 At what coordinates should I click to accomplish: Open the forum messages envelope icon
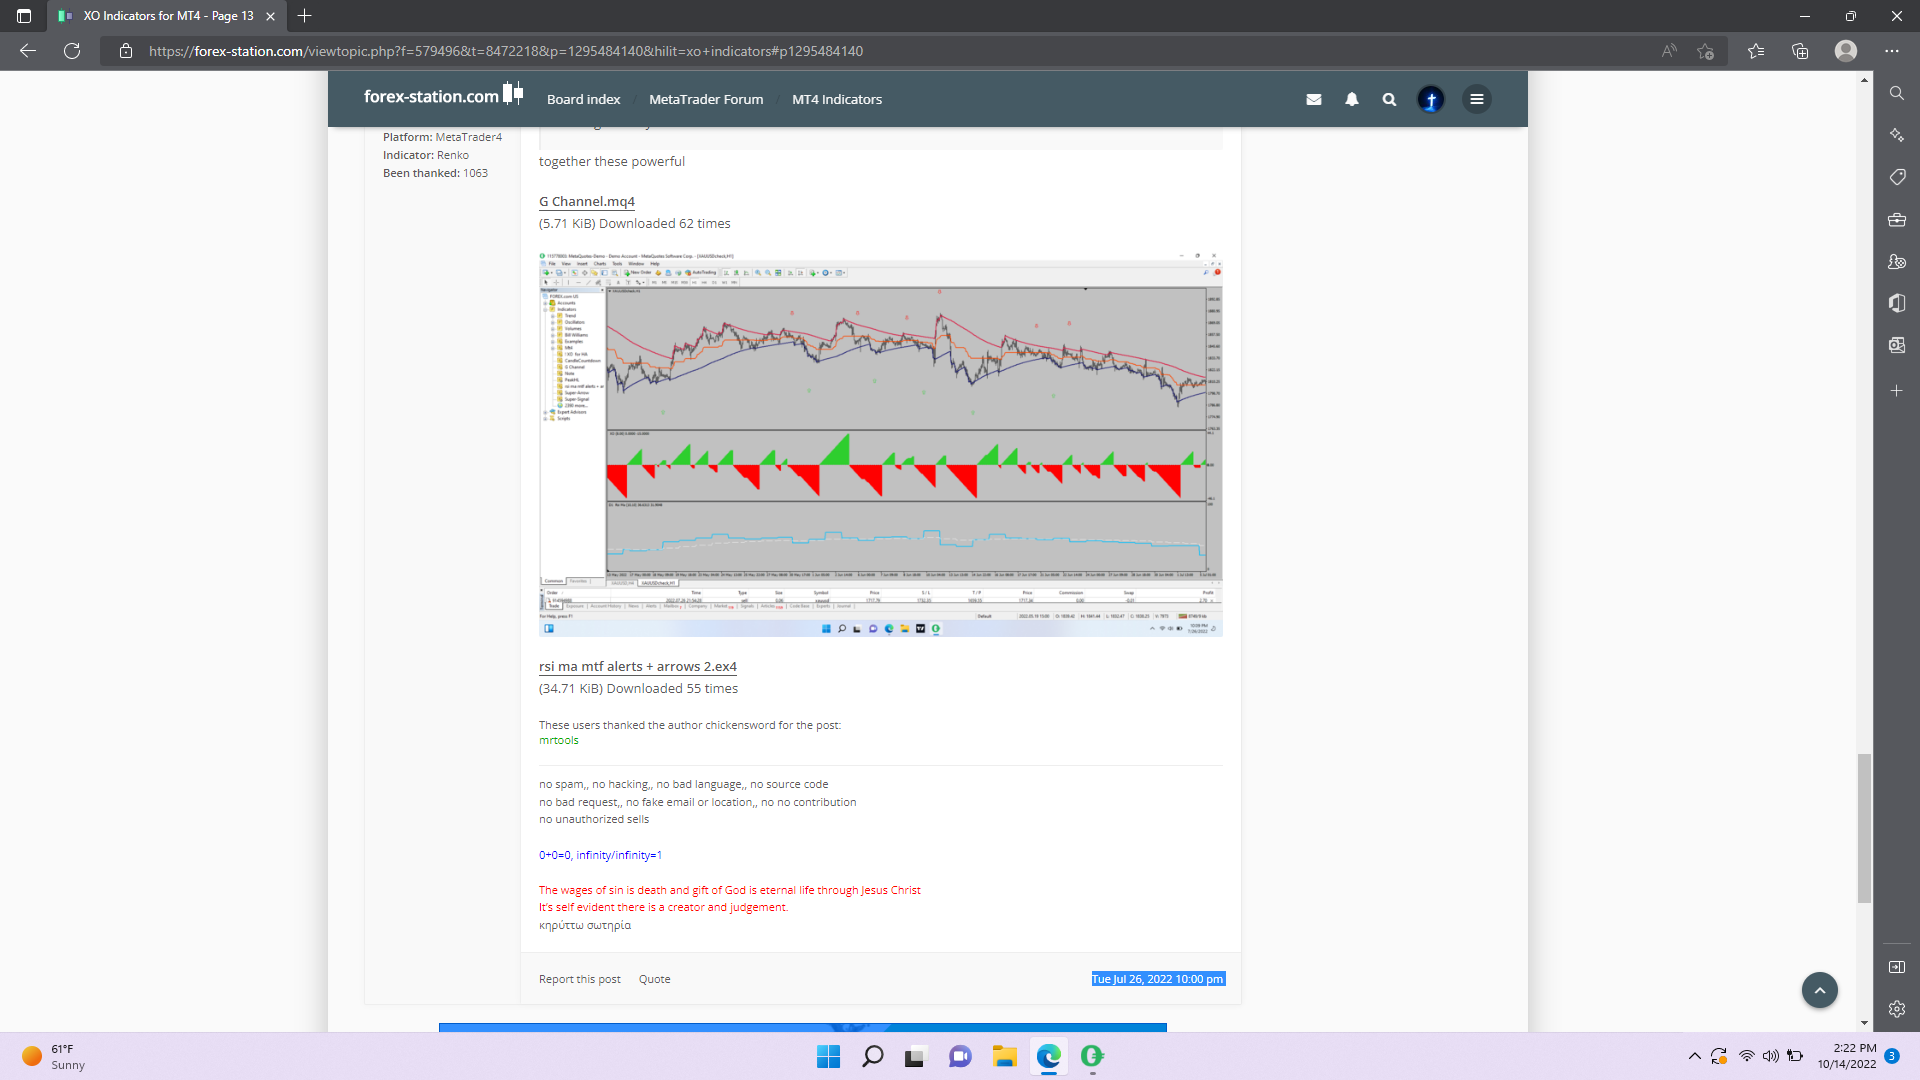1314,99
